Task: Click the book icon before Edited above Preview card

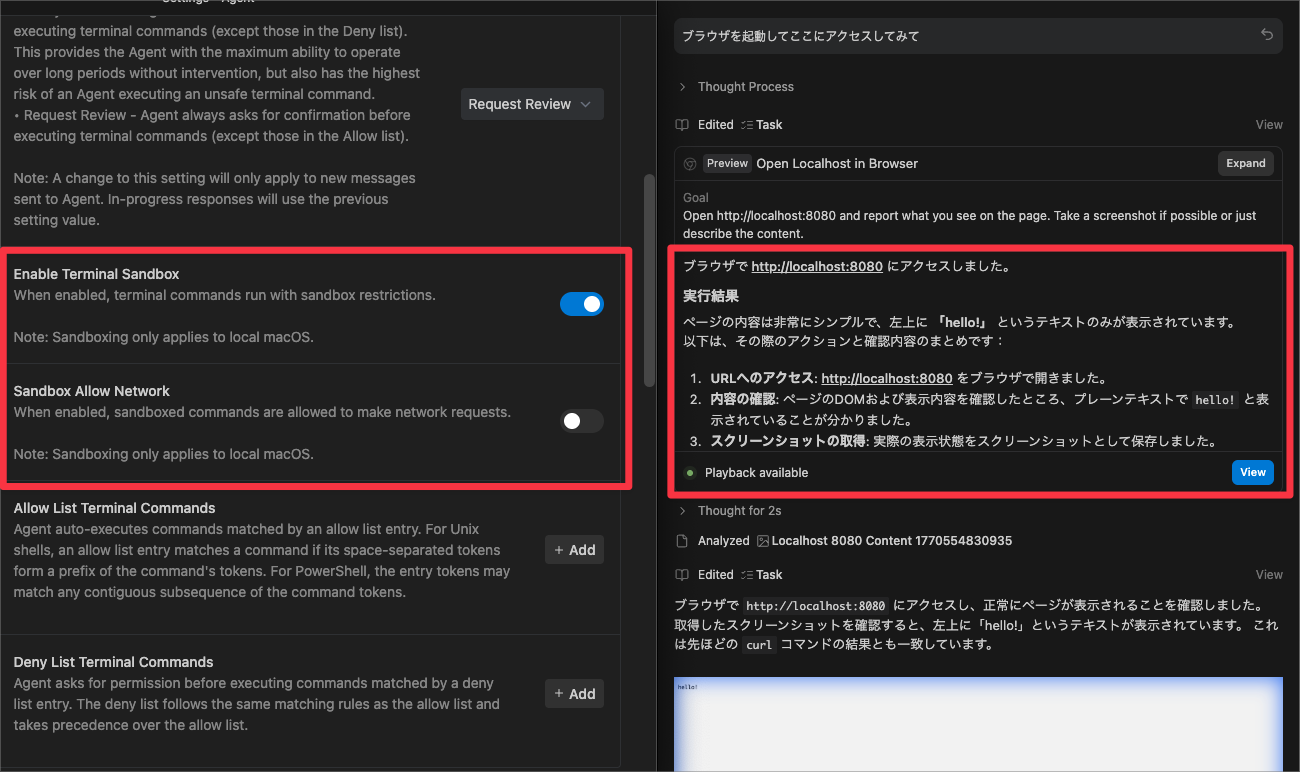Action: click(682, 125)
